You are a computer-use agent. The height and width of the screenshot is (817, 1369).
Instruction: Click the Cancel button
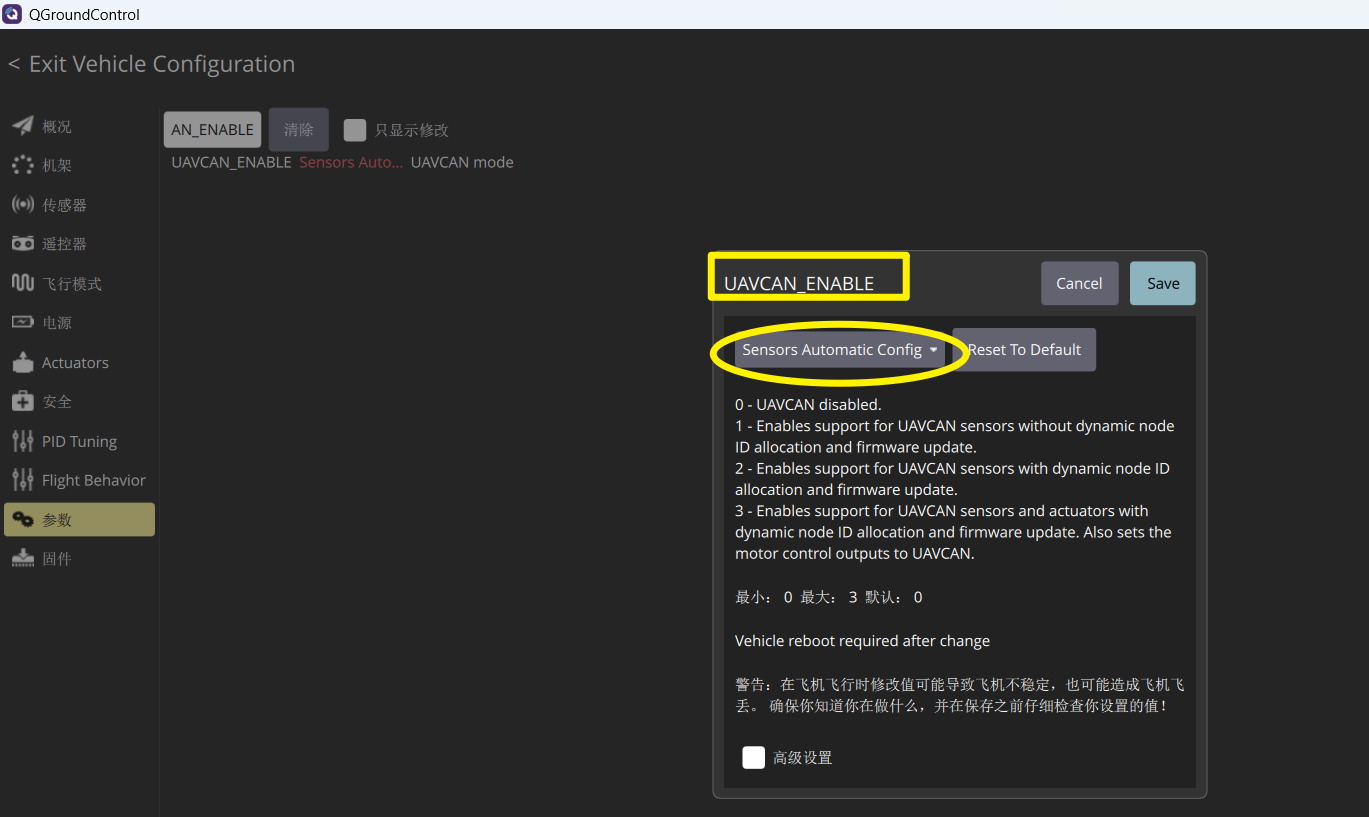point(1079,283)
